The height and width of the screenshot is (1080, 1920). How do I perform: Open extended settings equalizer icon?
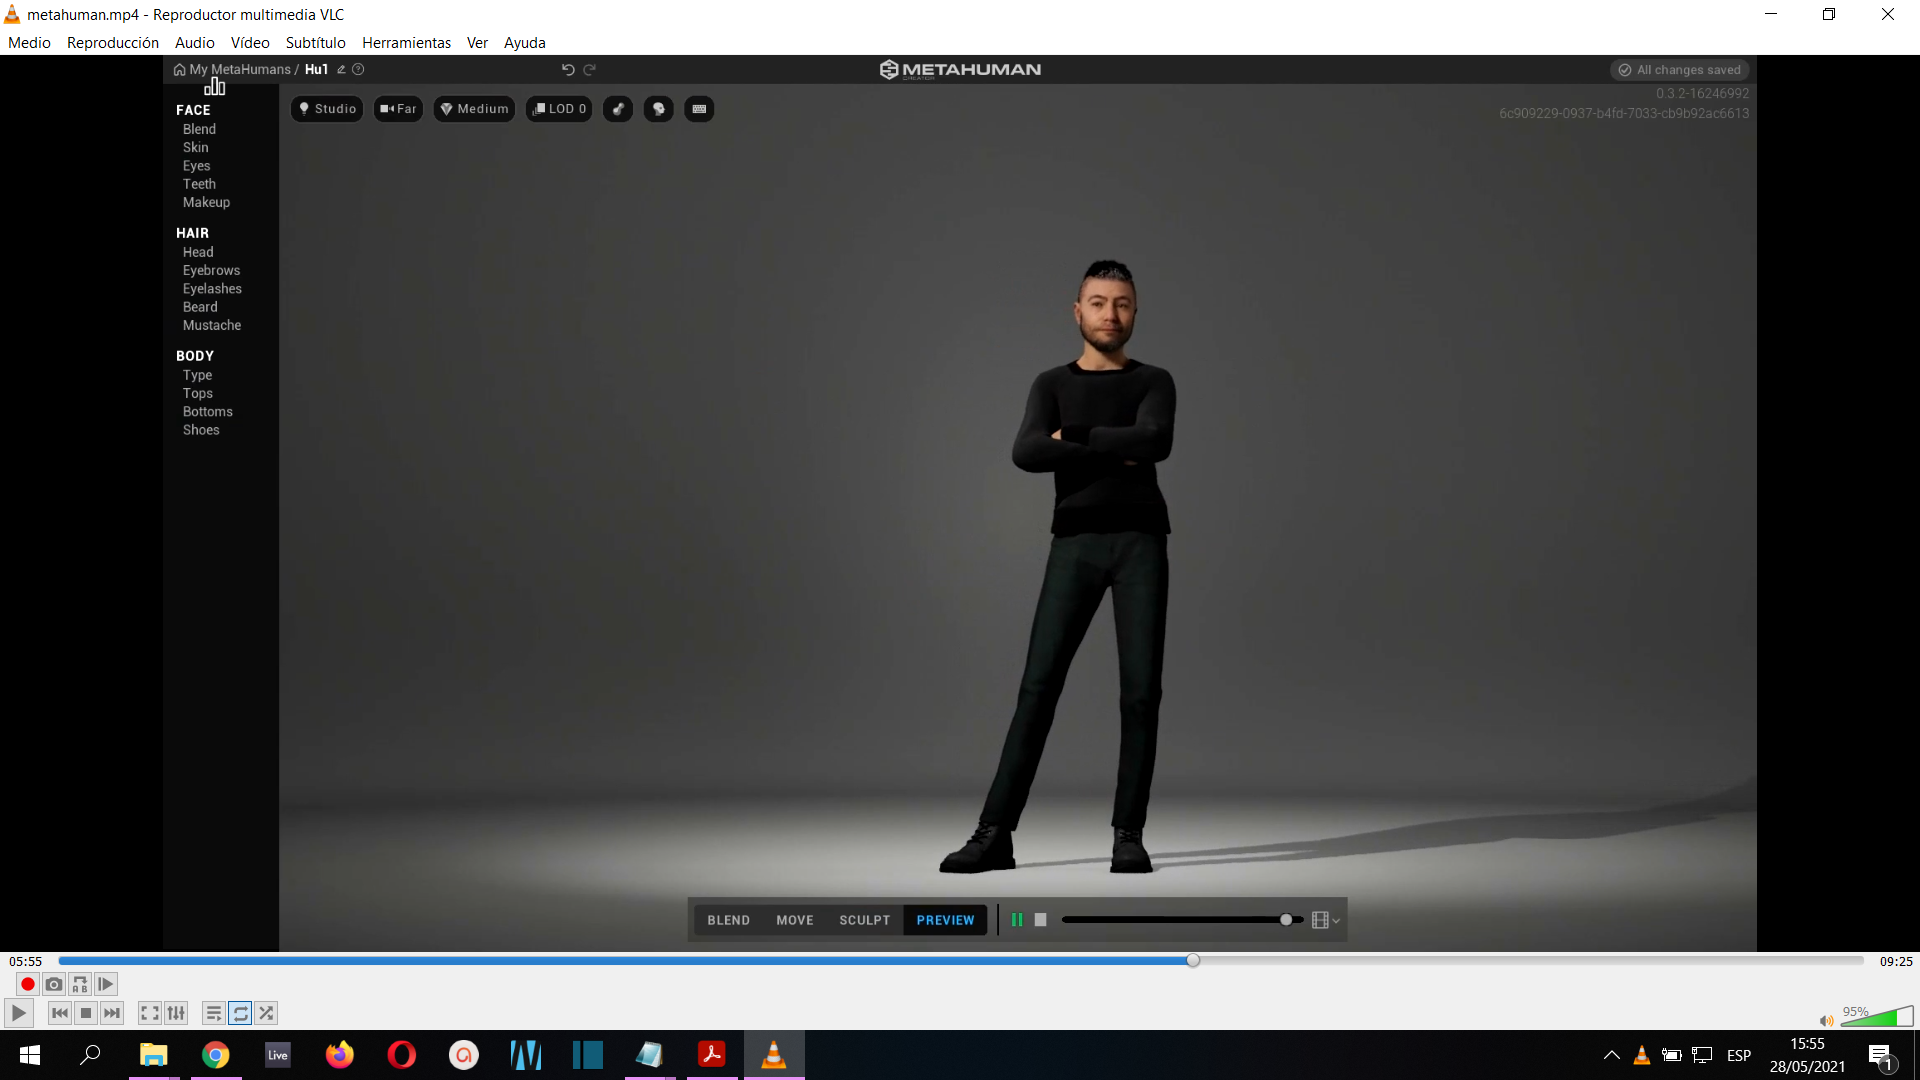pos(176,1013)
